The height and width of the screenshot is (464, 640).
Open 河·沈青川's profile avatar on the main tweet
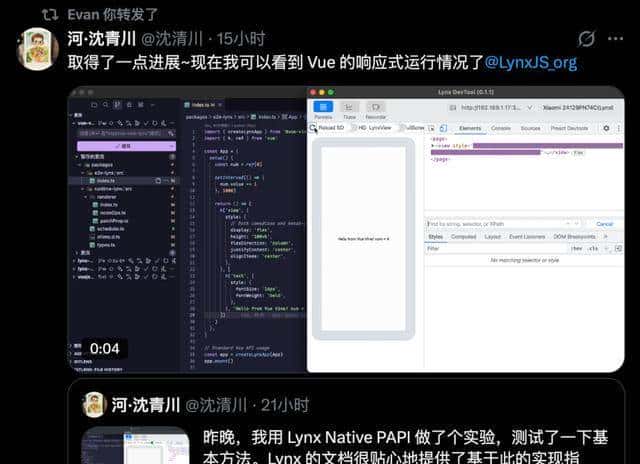(38, 49)
